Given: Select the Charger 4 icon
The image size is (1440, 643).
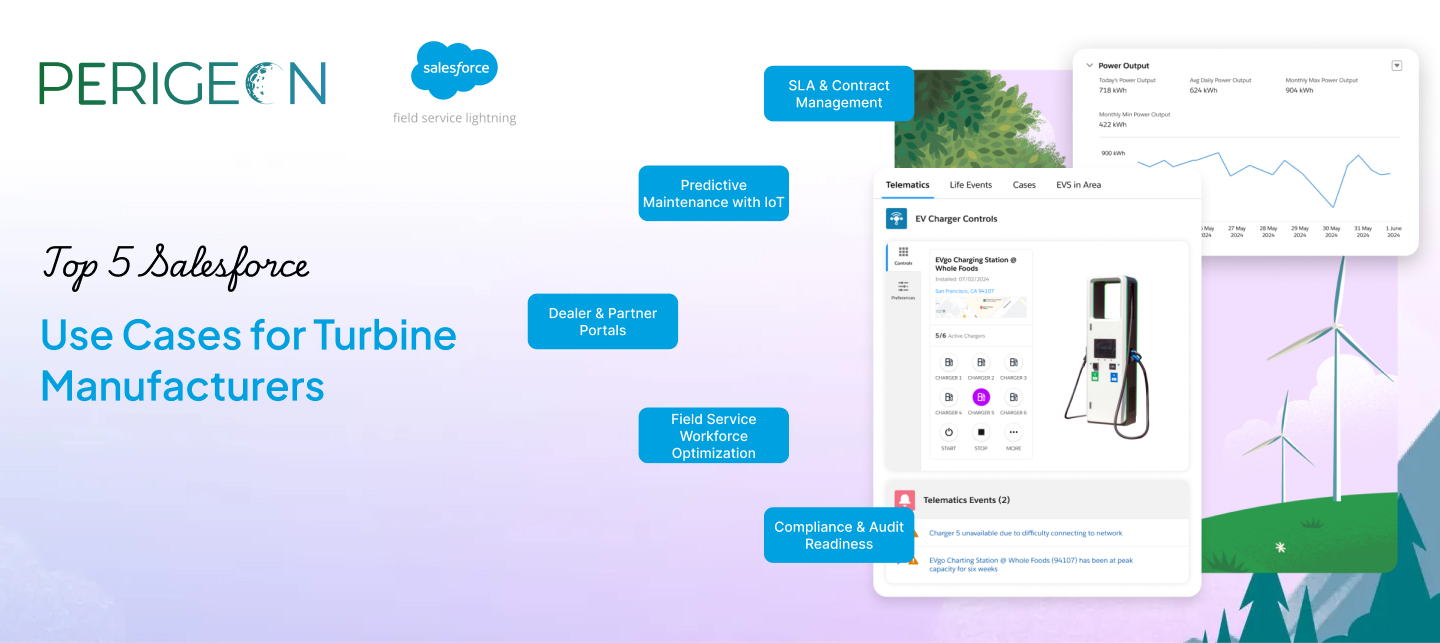Looking at the screenshot, I should (x=948, y=397).
